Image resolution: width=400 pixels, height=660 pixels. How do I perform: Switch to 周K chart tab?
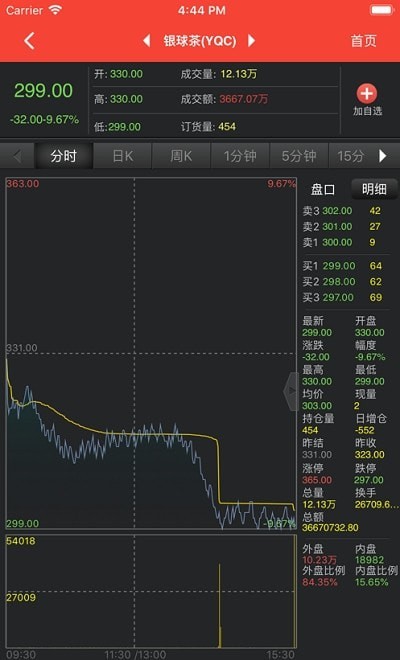click(x=181, y=156)
